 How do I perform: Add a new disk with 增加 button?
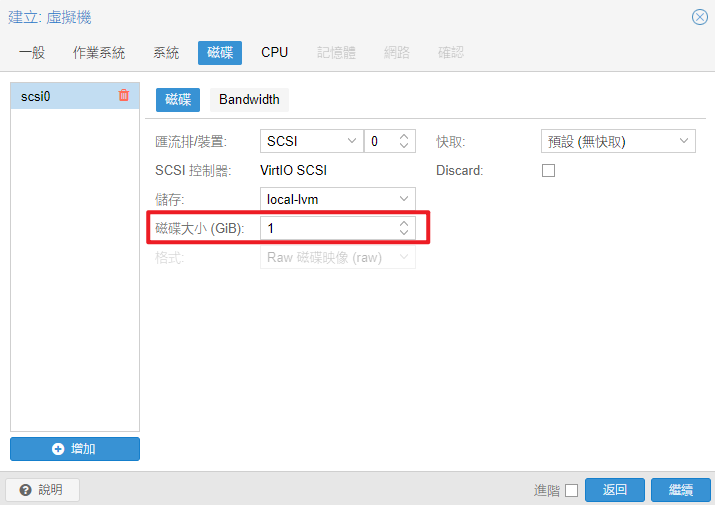(x=75, y=449)
